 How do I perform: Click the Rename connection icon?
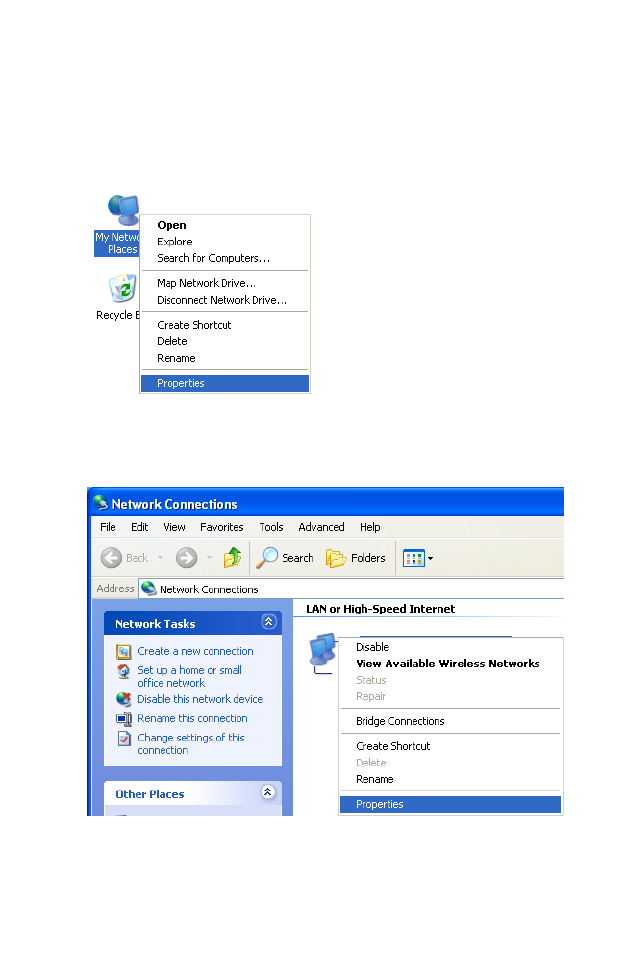tap(123, 719)
